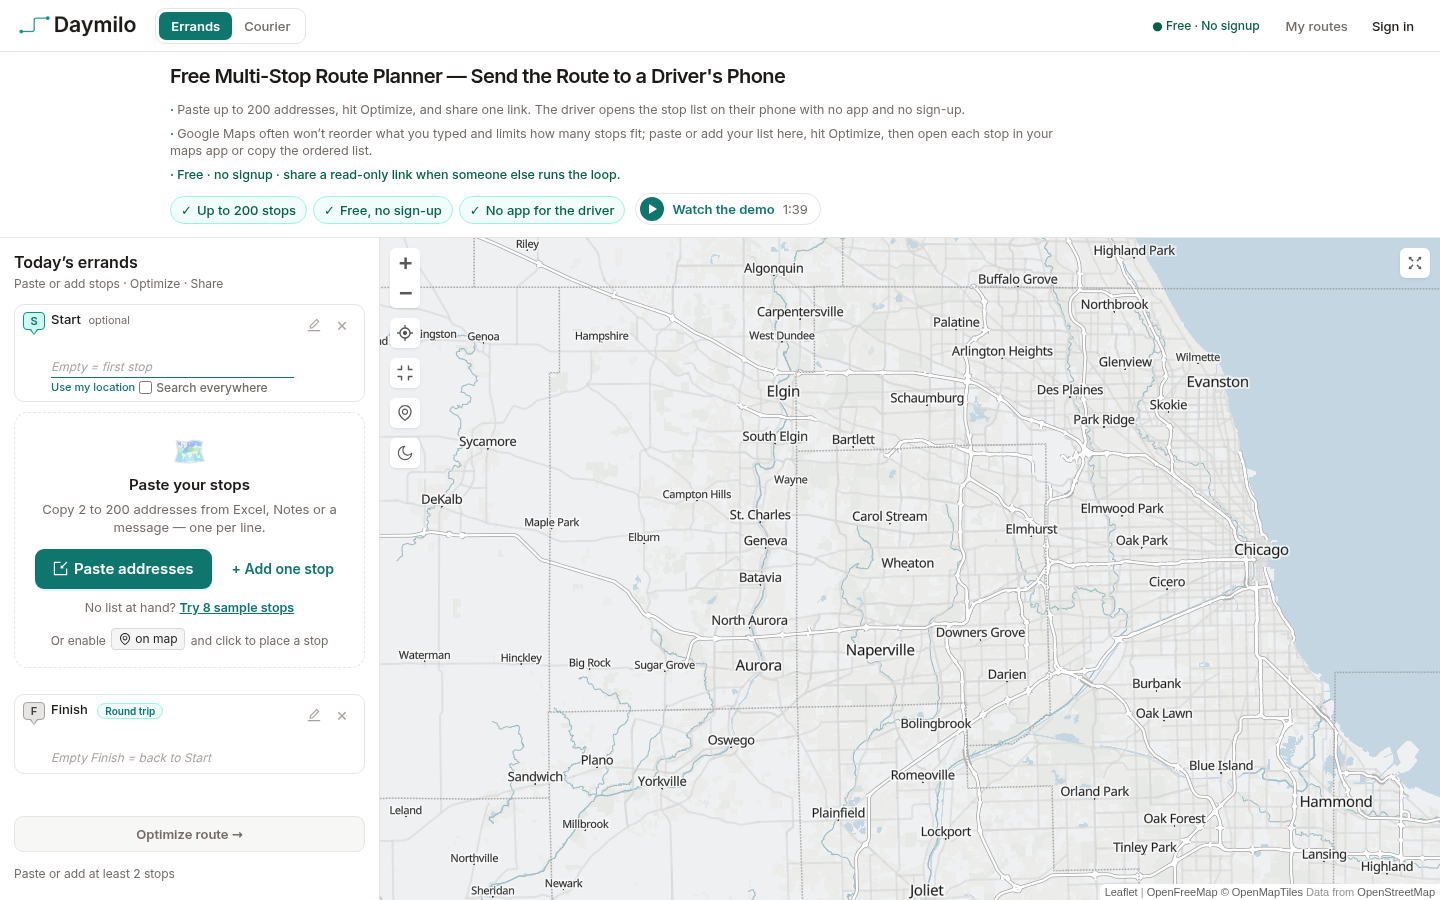Viewport: 1440px width, 900px height.
Task: Edit the Start stop with pencil icon
Action: coord(314,325)
